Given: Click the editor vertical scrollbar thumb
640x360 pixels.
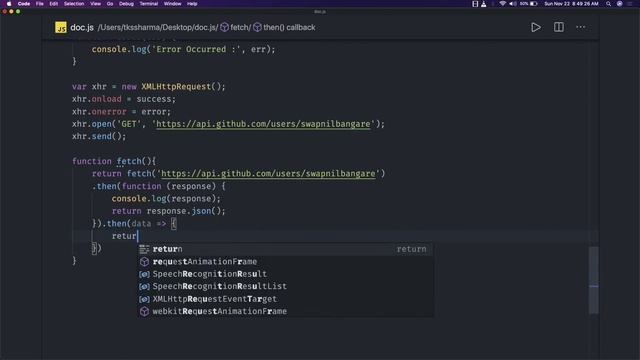Looking at the screenshot, I should coord(594,280).
